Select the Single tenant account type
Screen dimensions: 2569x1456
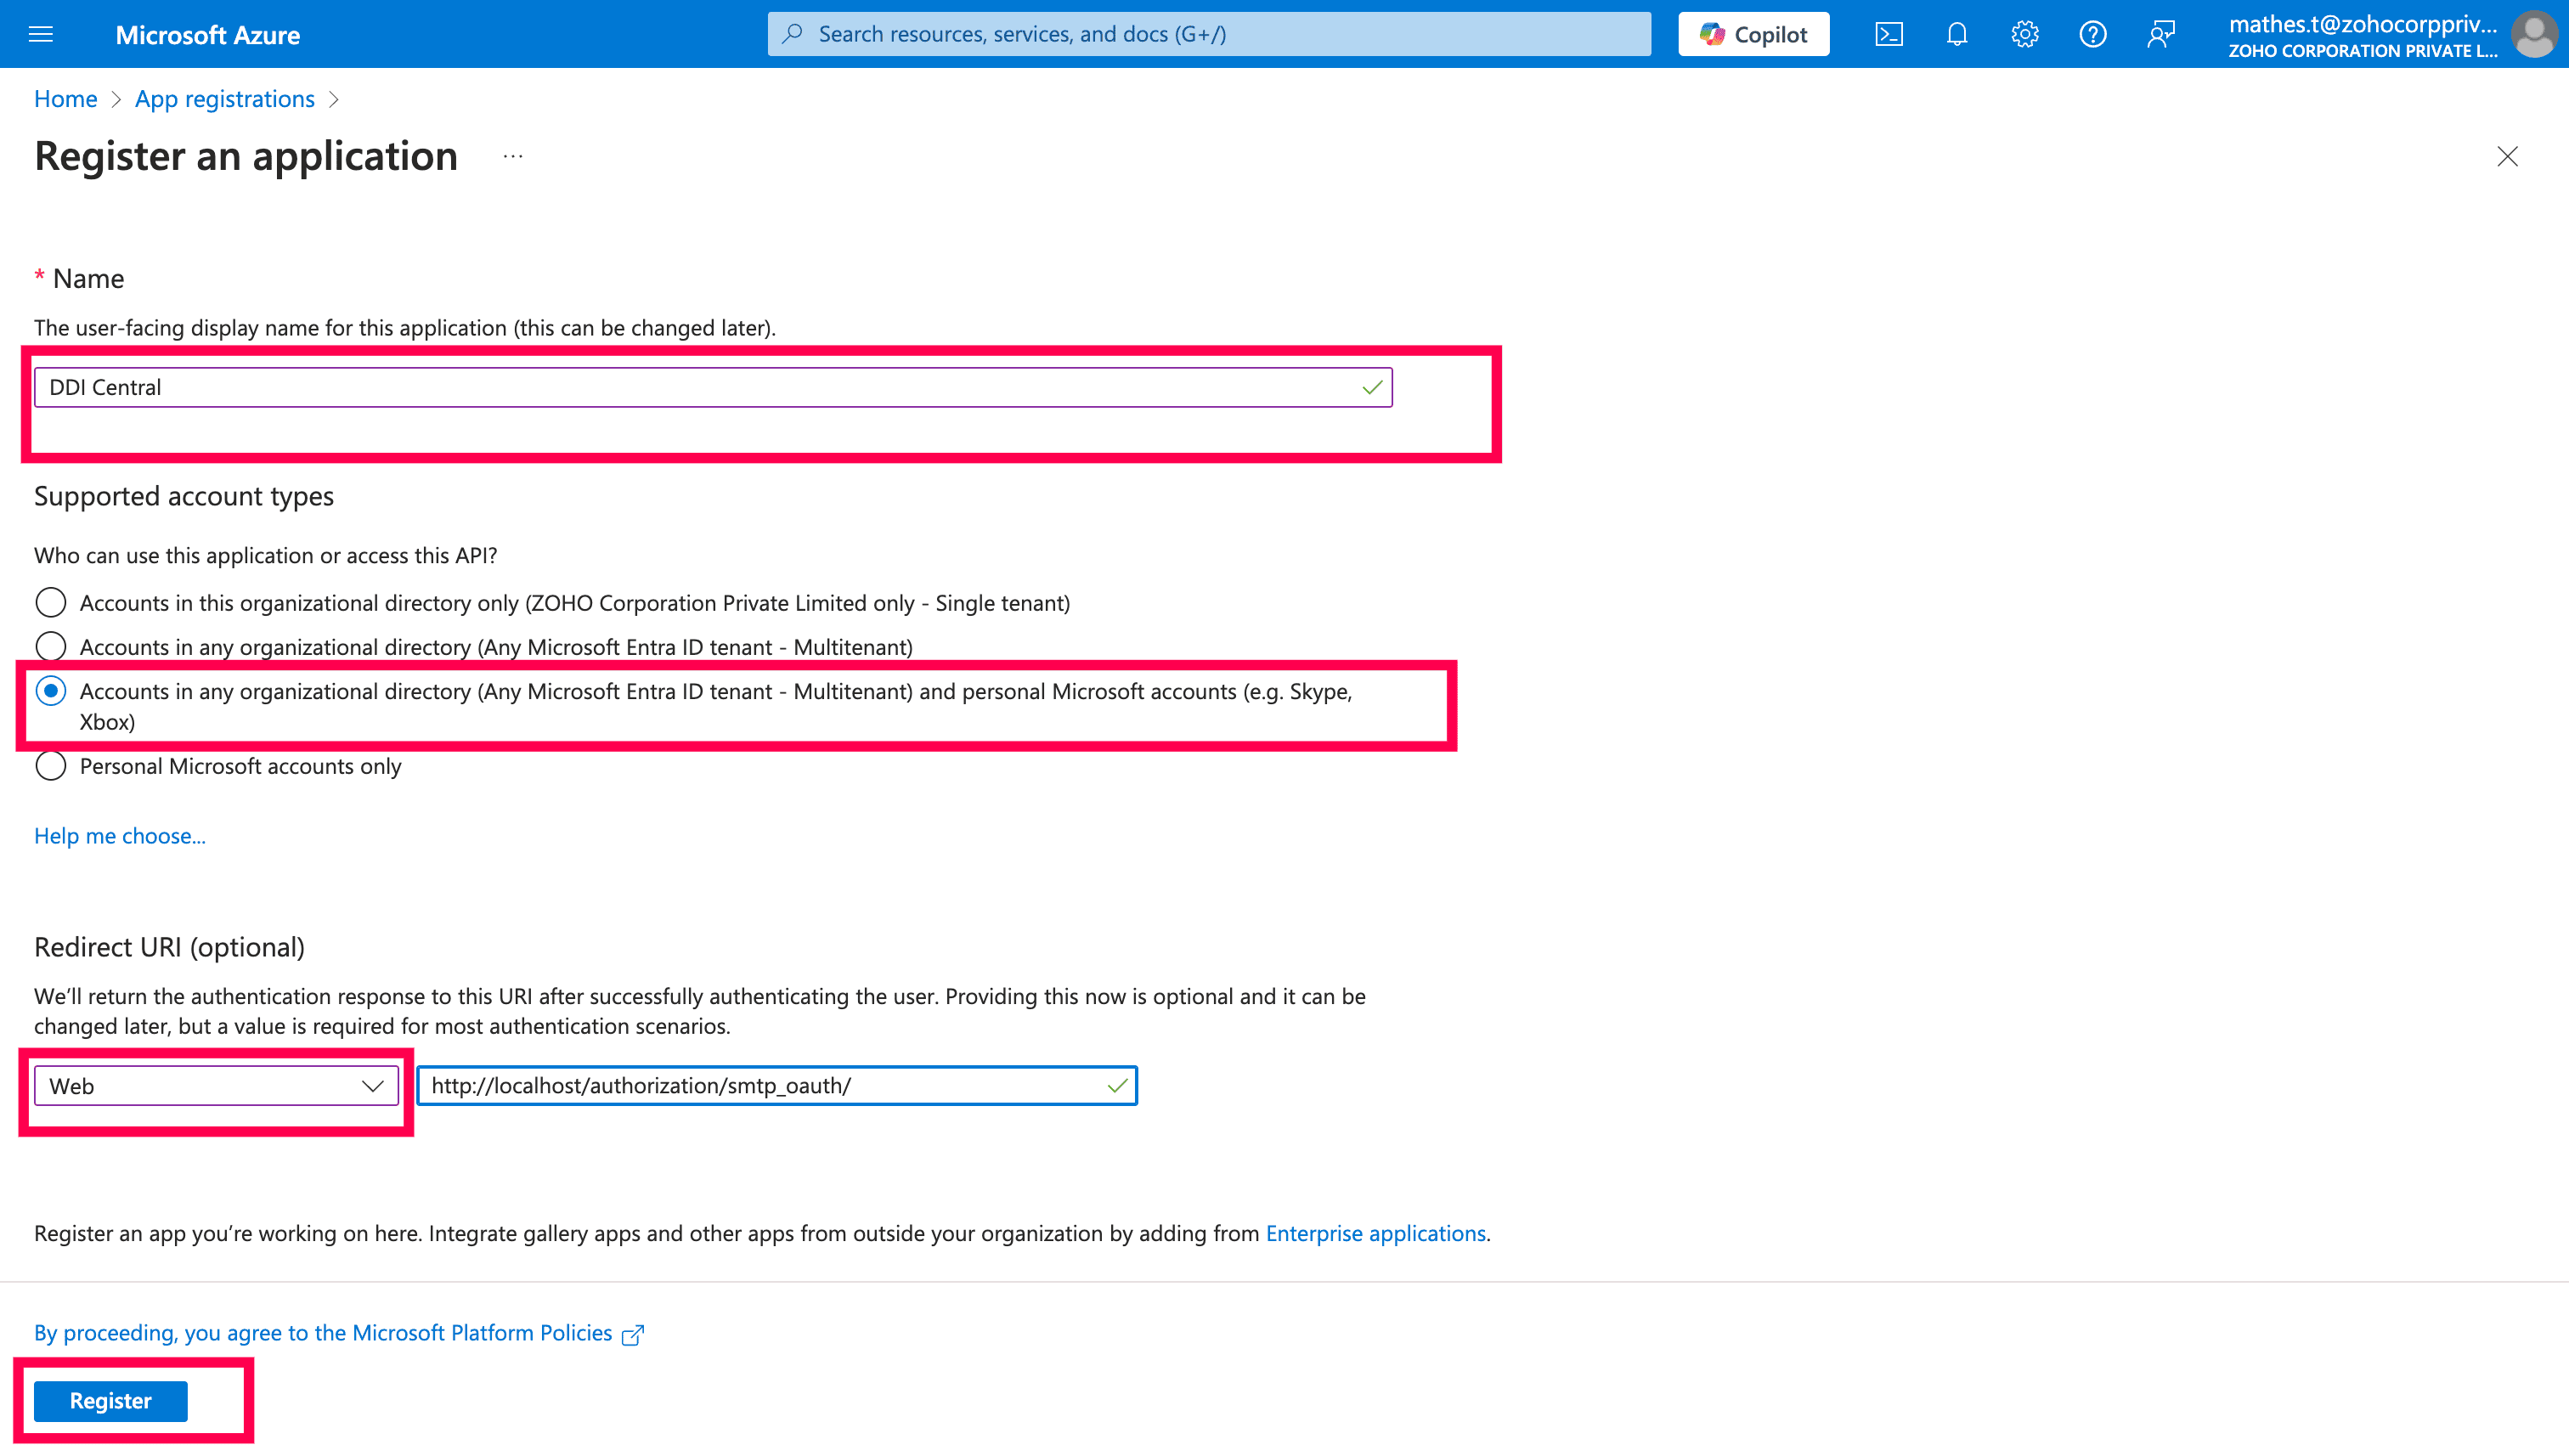tap(51, 602)
